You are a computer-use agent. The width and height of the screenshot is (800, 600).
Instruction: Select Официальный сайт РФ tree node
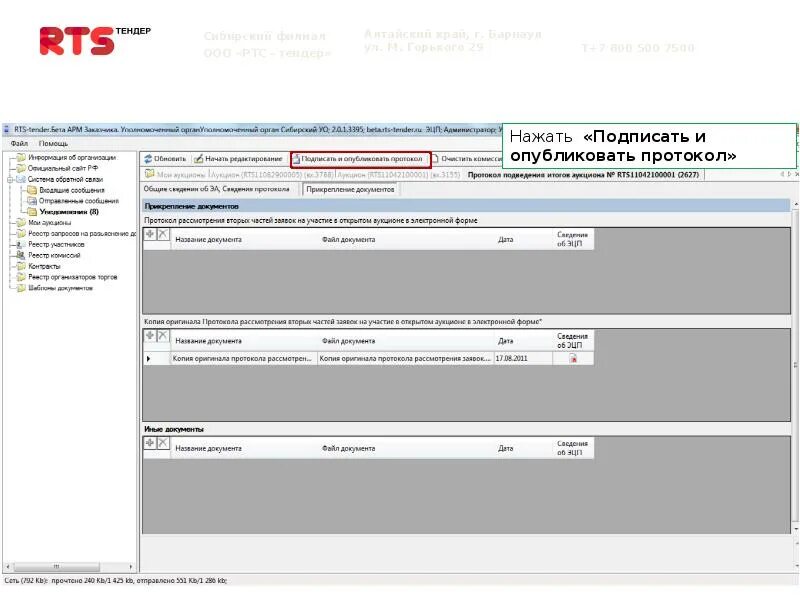(x=63, y=168)
